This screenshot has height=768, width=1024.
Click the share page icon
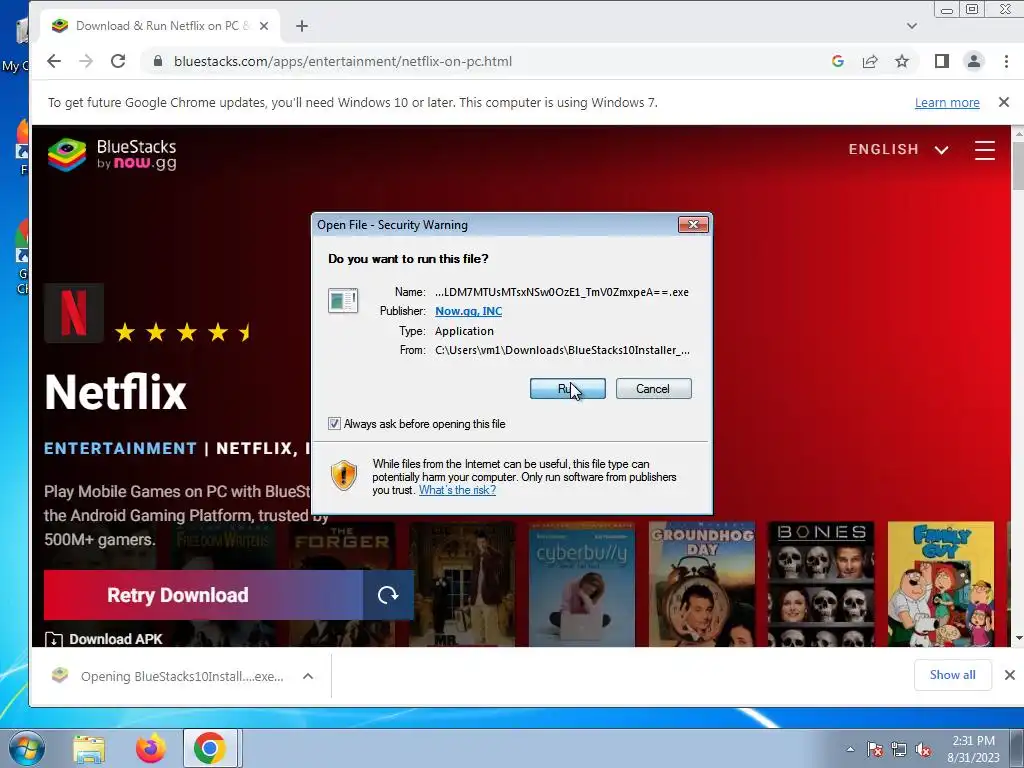870,61
